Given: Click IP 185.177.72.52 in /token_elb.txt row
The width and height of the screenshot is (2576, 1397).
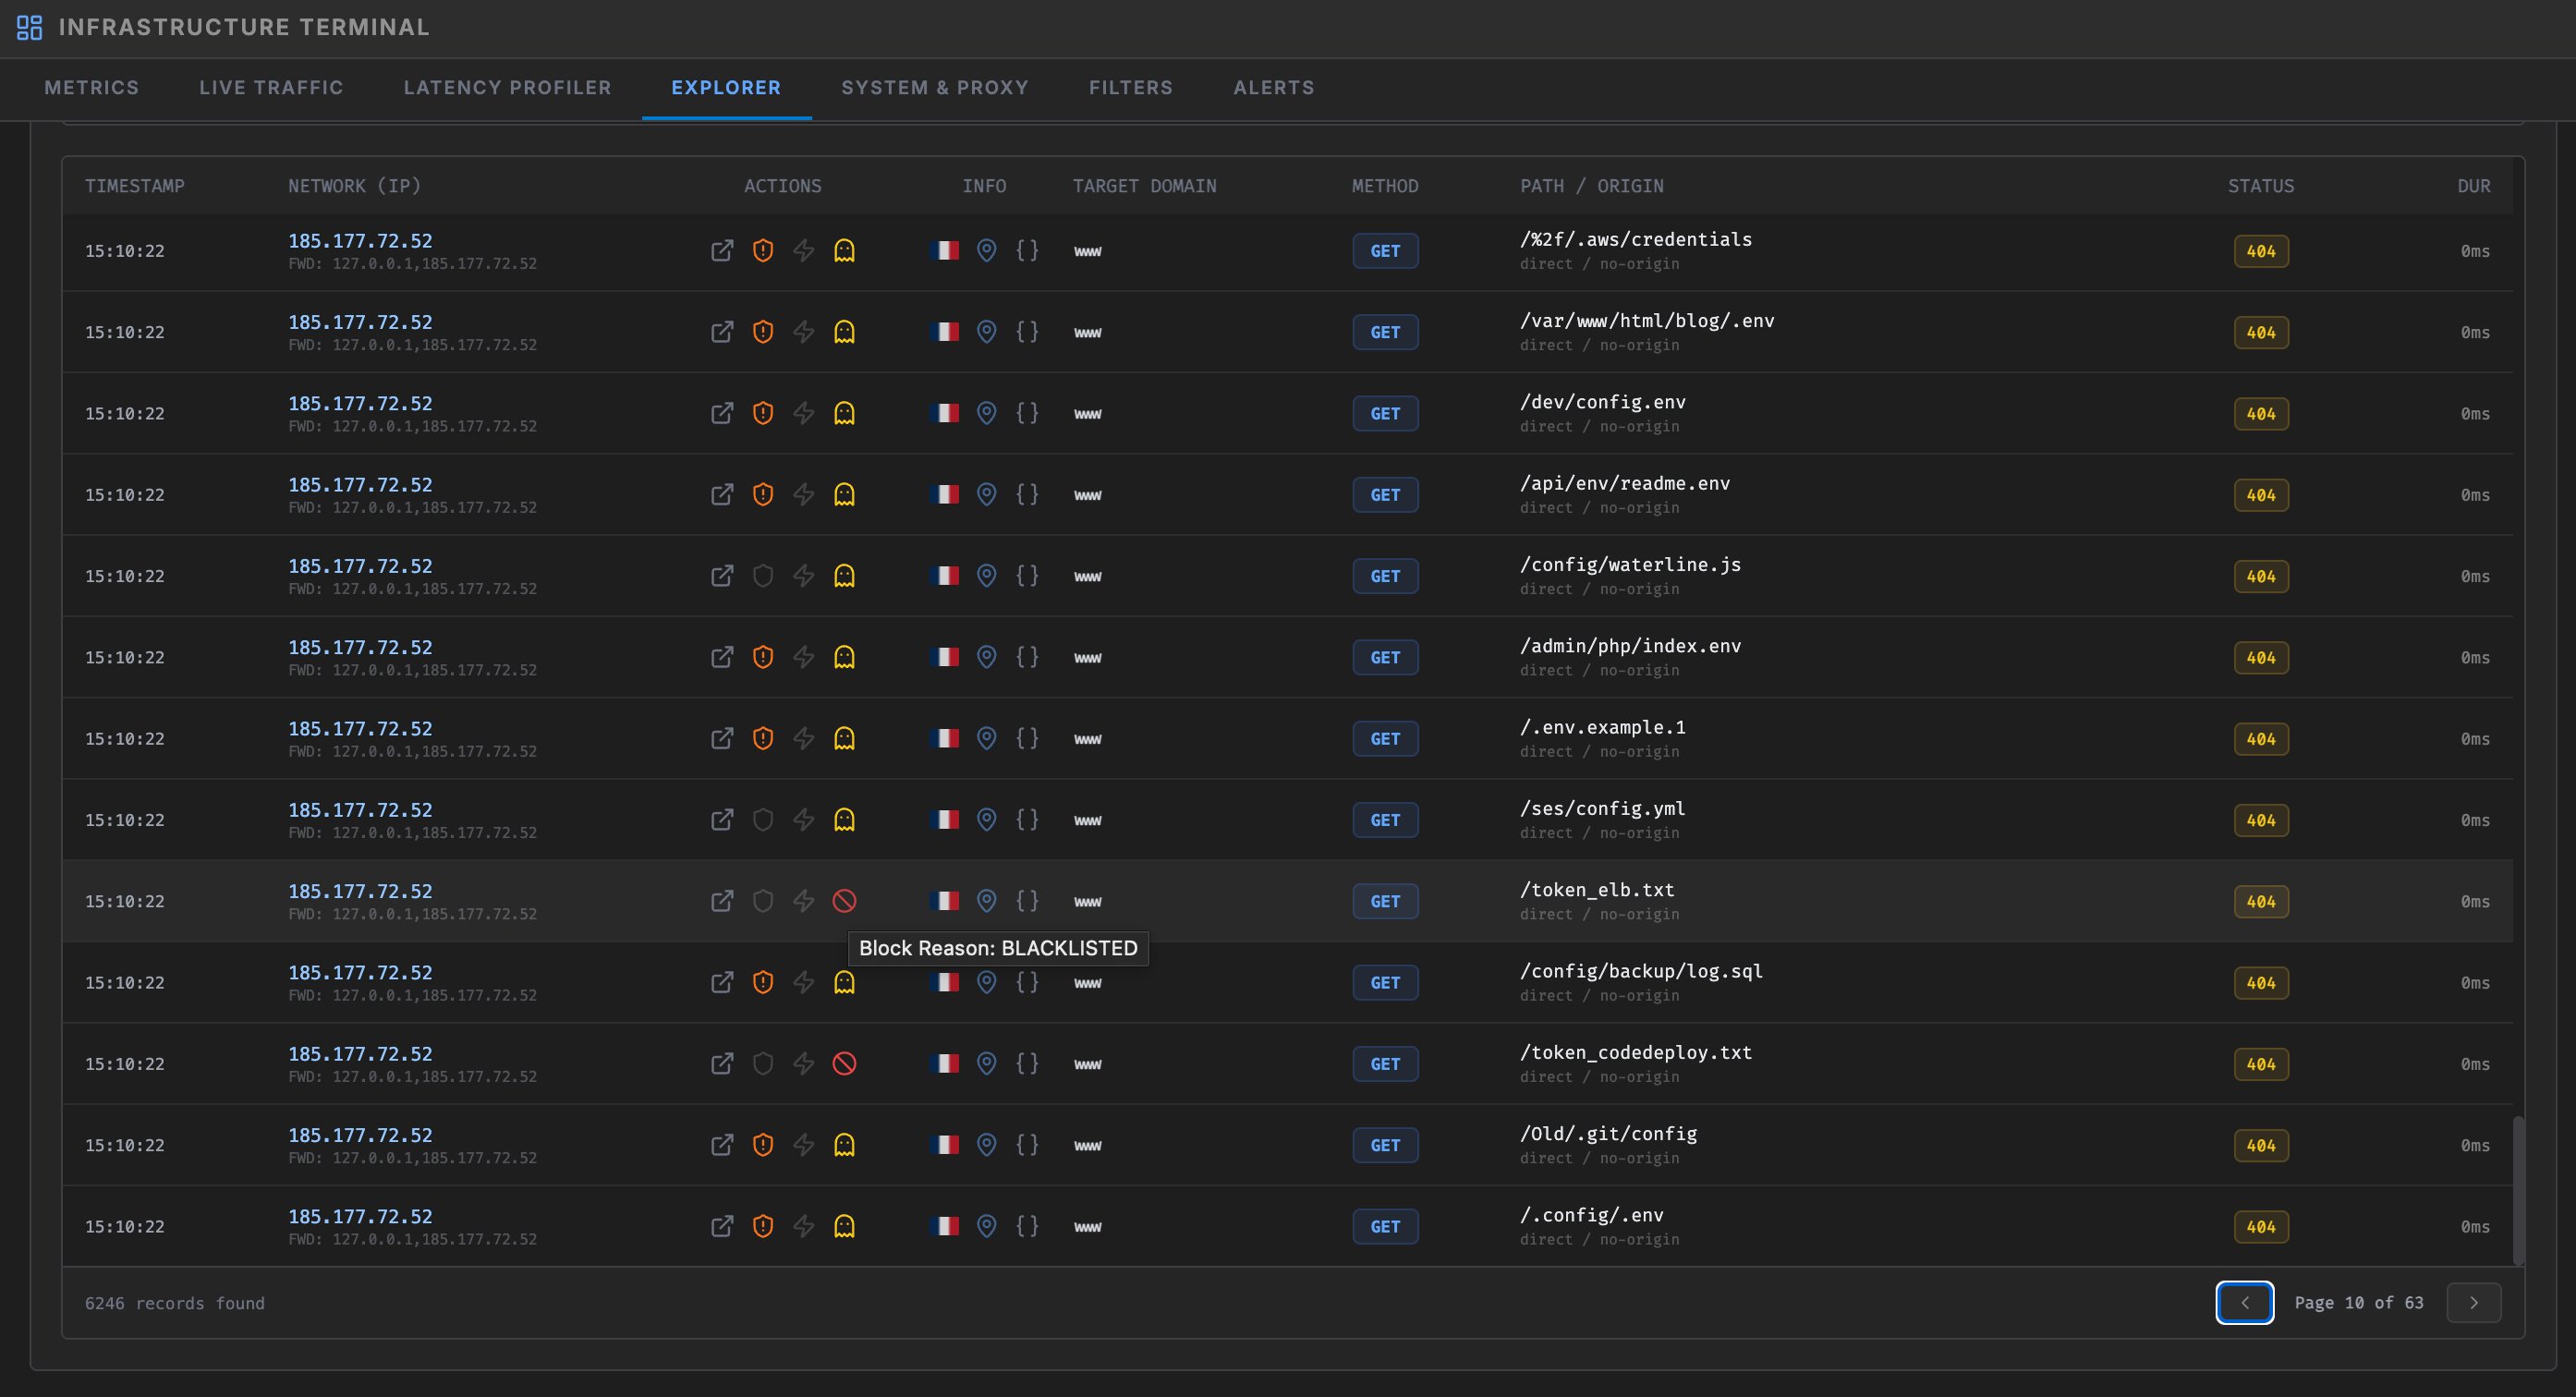Looking at the screenshot, I should pyautogui.click(x=360, y=891).
